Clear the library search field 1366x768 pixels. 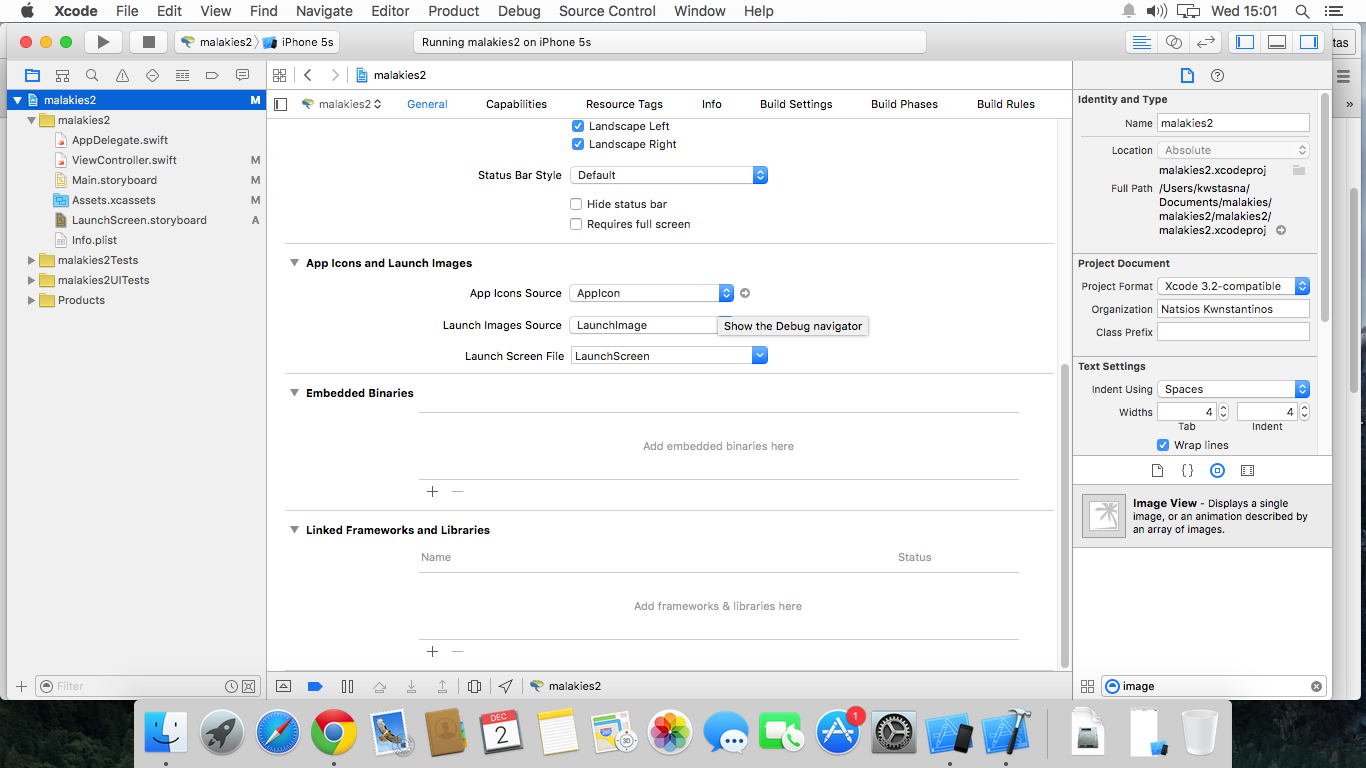click(x=1316, y=686)
